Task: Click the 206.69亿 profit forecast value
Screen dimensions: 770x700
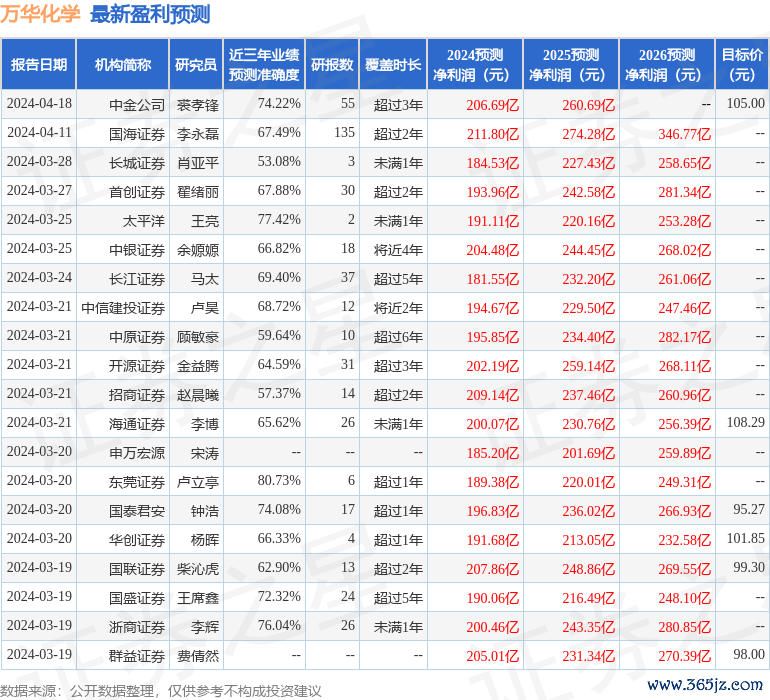Action: click(x=492, y=104)
